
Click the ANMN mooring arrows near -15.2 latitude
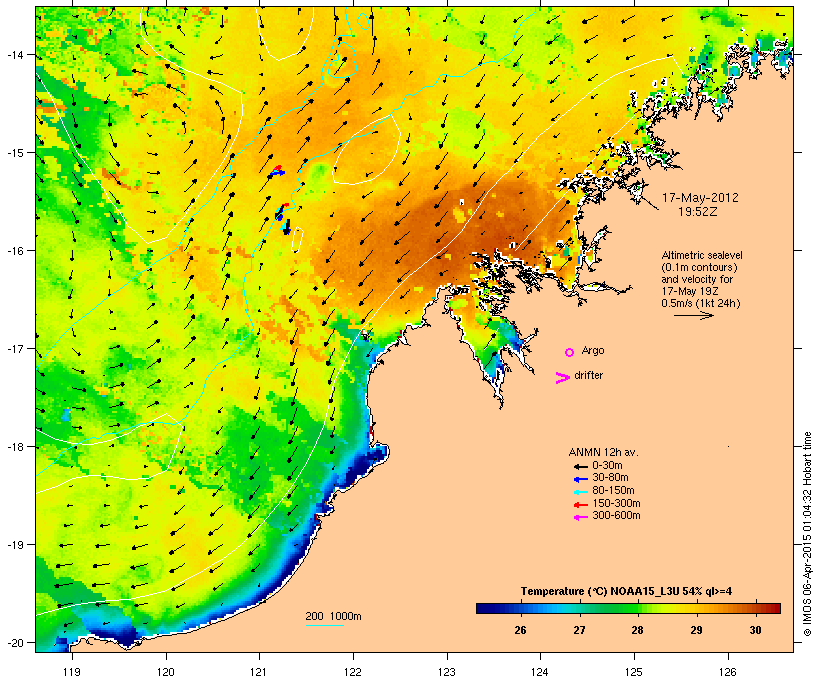[277, 171]
